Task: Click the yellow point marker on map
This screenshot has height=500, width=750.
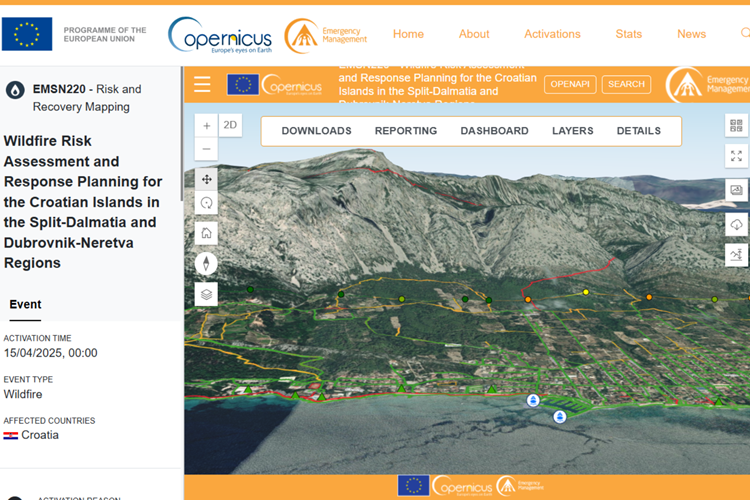Action: [585, 292]
